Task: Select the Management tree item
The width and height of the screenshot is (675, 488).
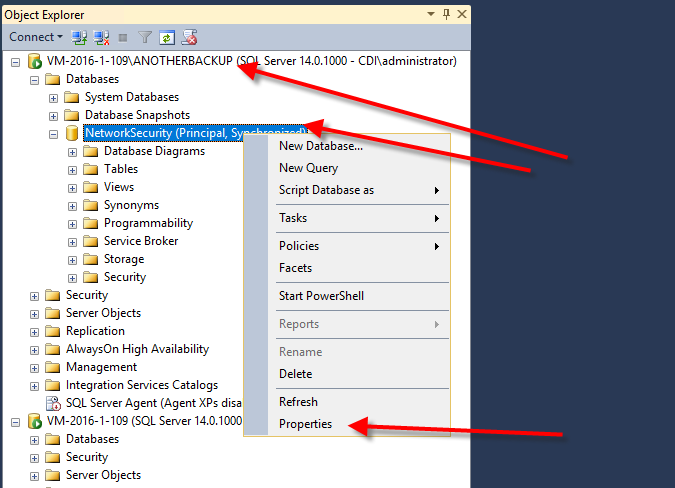Action: [101, 367]
